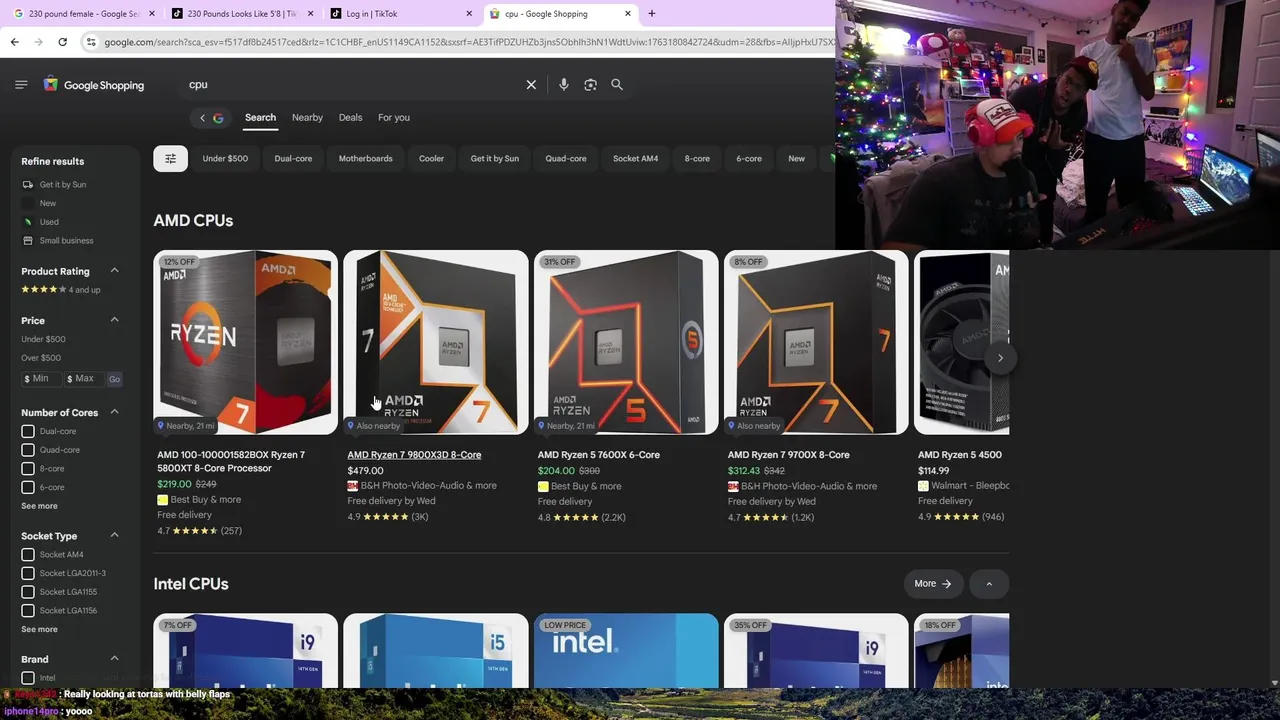Select the Search tab
Screen dimensions: 1280x720
tap(260, 118)
